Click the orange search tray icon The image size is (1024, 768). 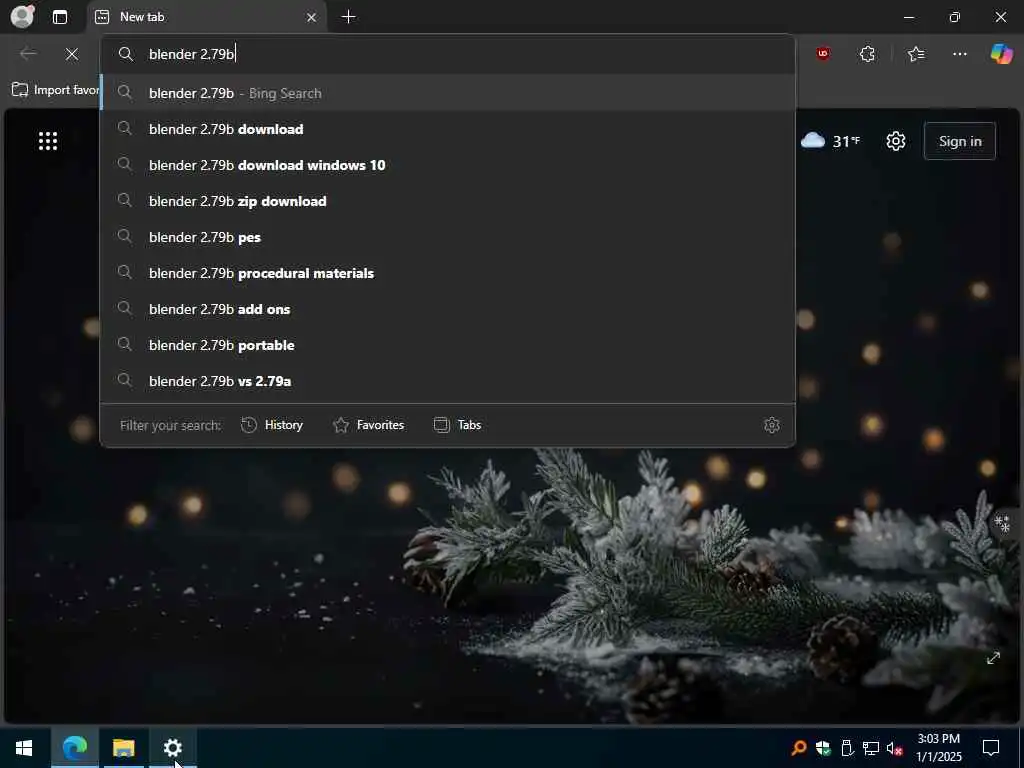[798, 748]
